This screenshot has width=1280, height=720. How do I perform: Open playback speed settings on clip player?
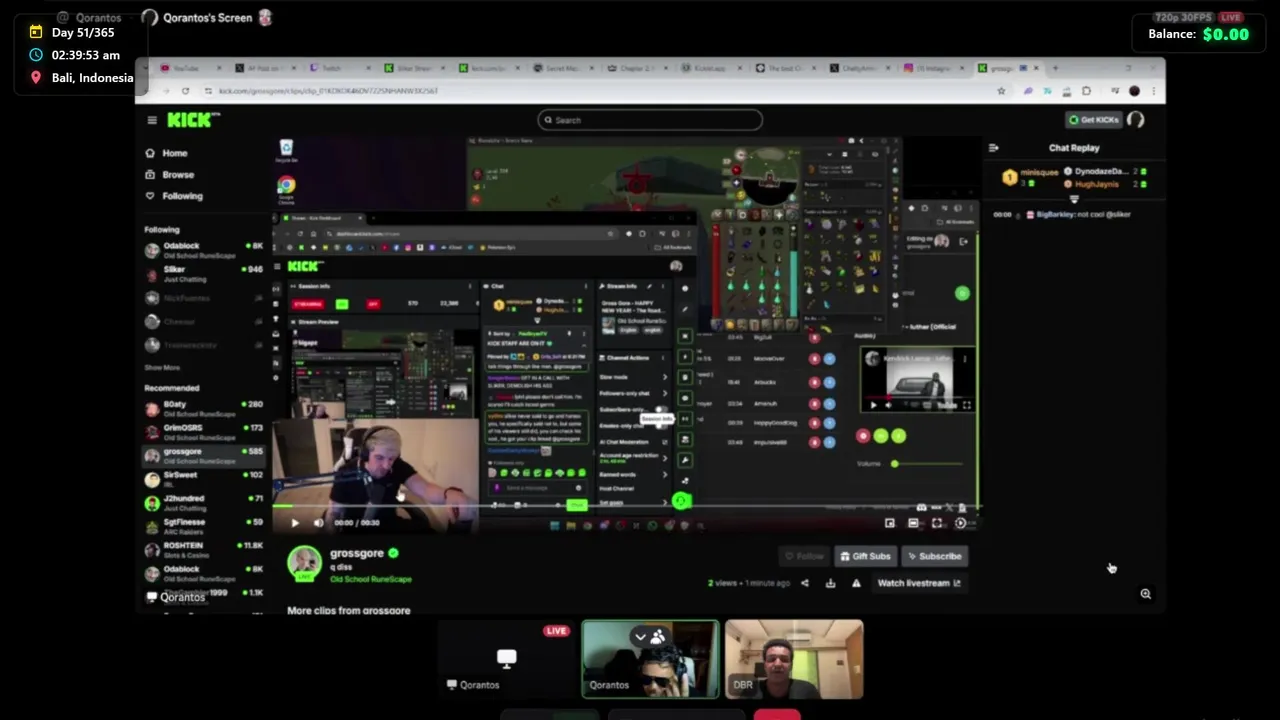click(x=961, y=523)
